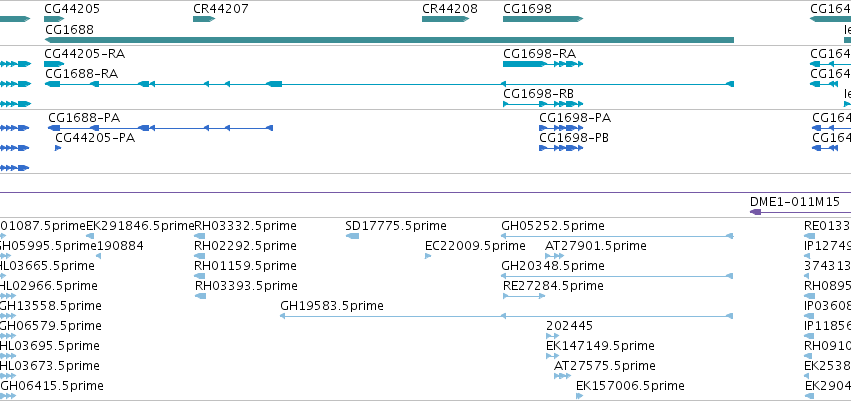Select the CR44208 gene bar

446,19
